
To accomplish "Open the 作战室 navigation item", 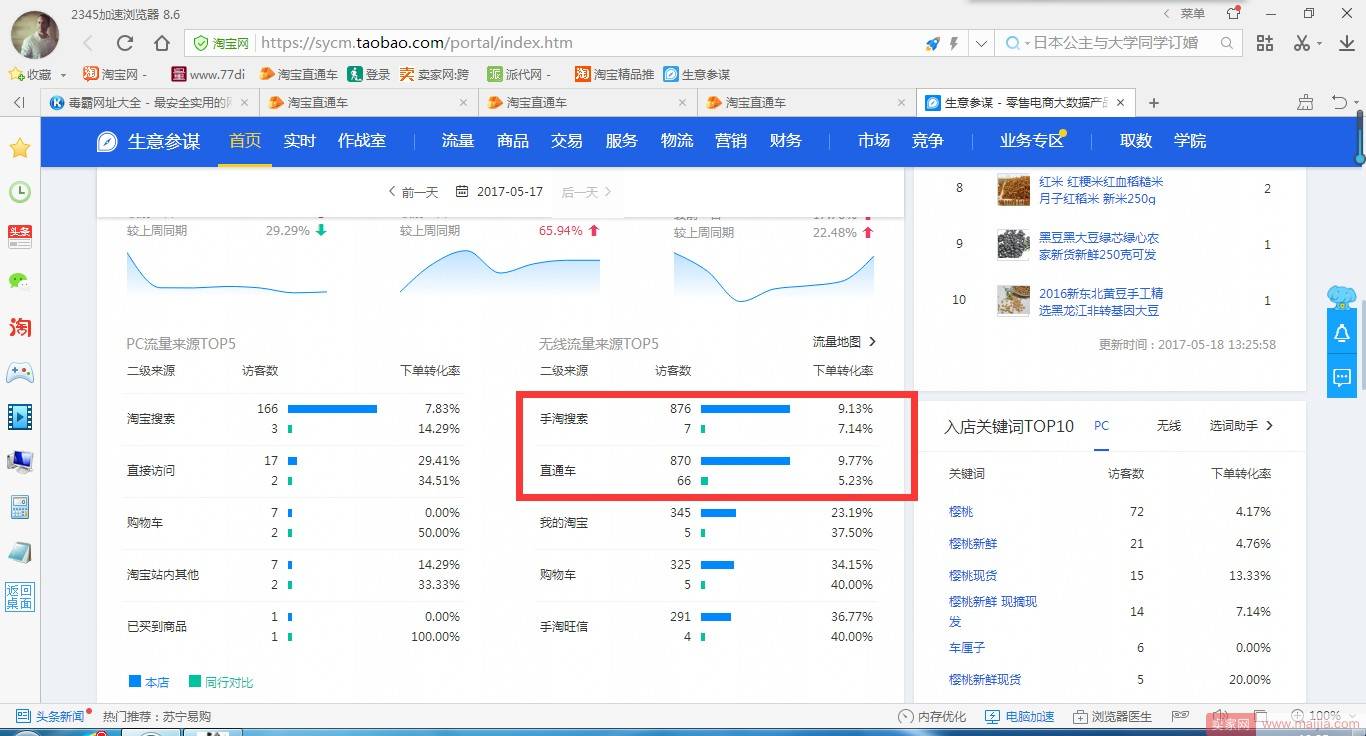I will 362,141.
